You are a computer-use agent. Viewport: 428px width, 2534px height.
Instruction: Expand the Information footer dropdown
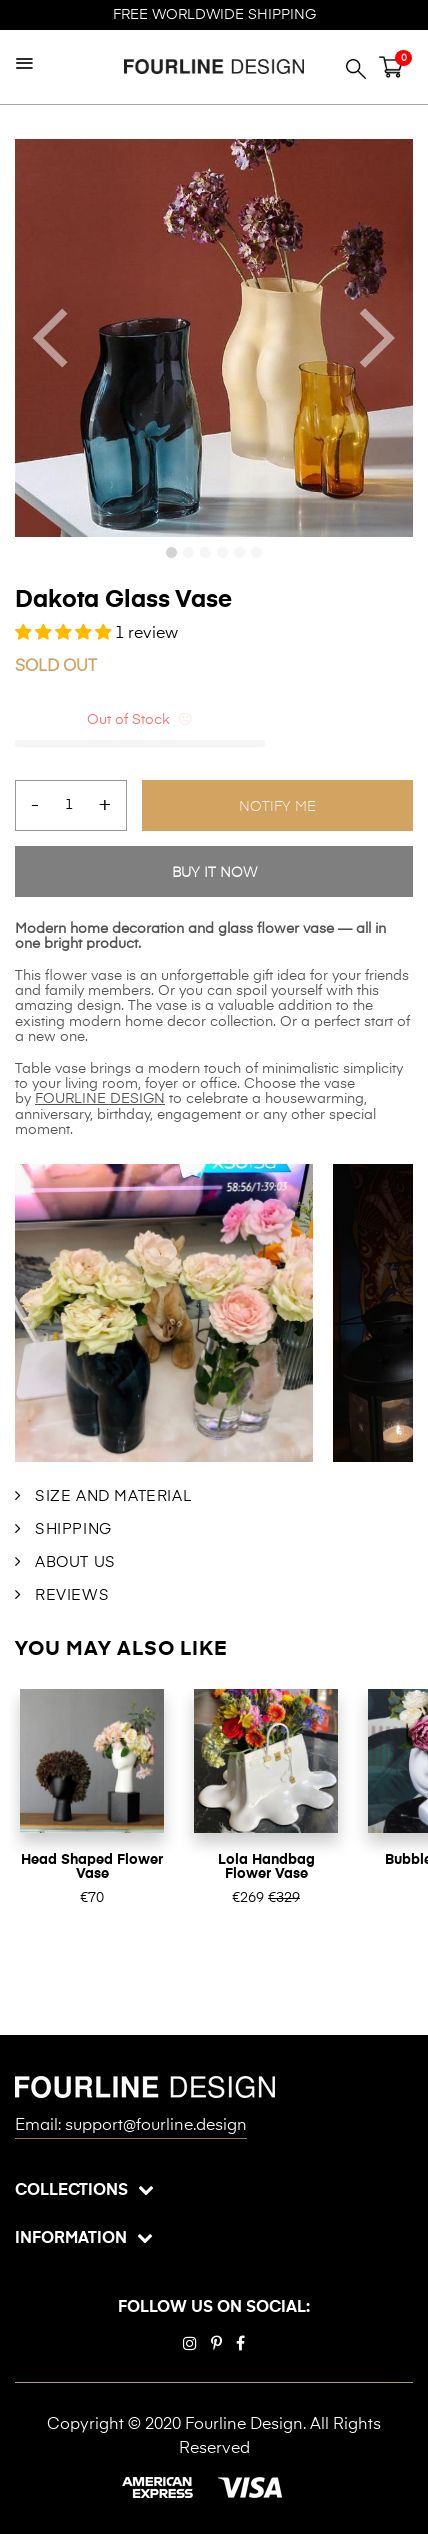[x=84, y=2237]
